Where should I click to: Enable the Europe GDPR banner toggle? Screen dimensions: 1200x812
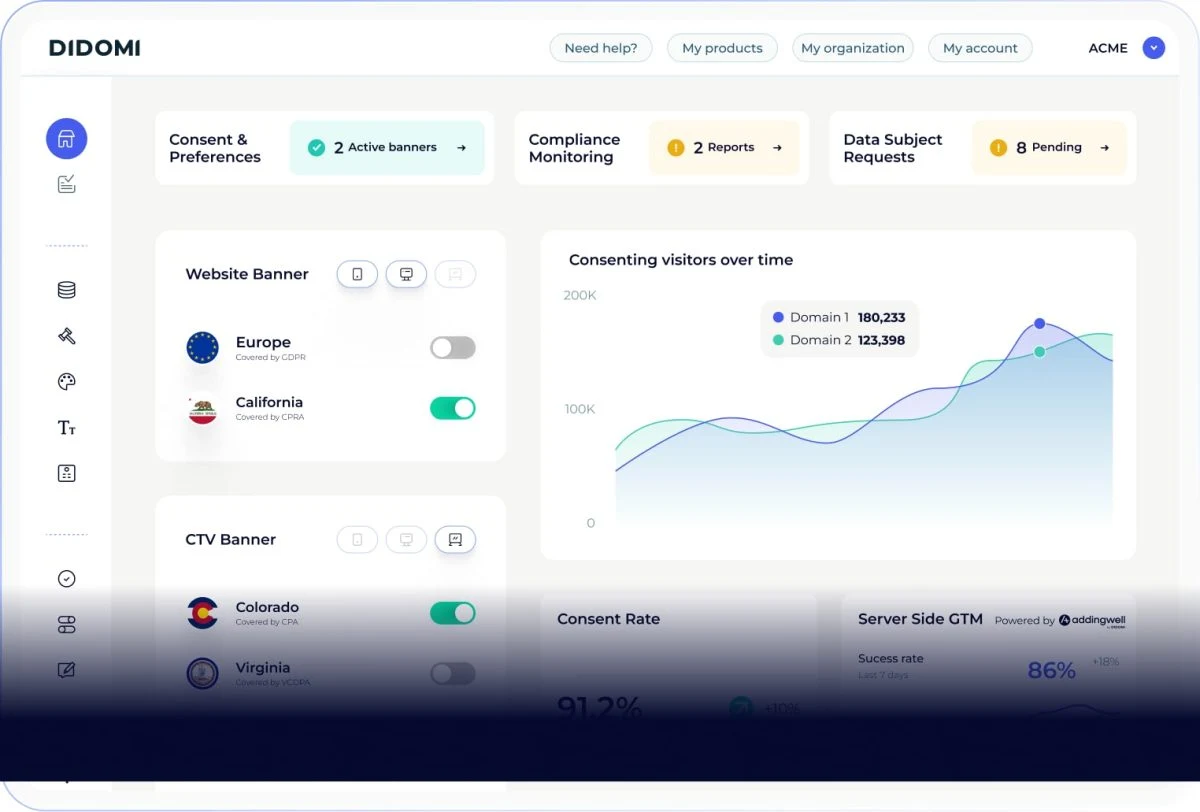tap(453, 348)
